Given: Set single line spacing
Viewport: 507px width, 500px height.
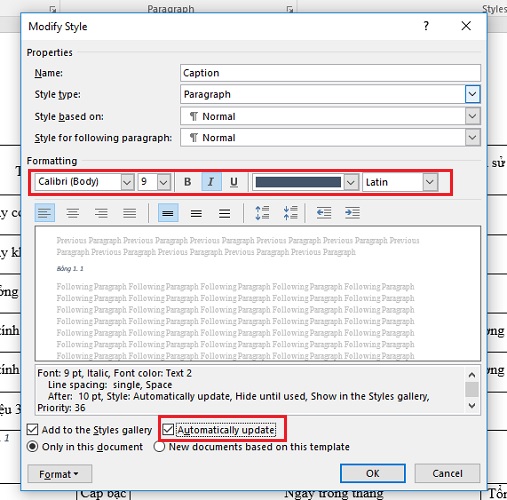Looking at the screenshot, I should (168, 213).
